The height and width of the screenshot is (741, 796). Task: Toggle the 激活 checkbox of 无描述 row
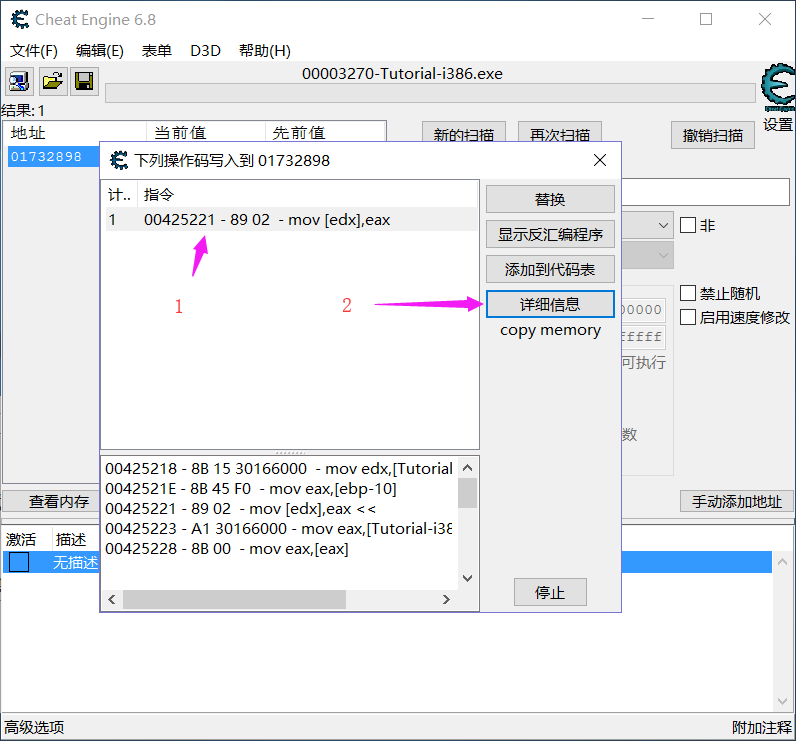coord(19,562)
